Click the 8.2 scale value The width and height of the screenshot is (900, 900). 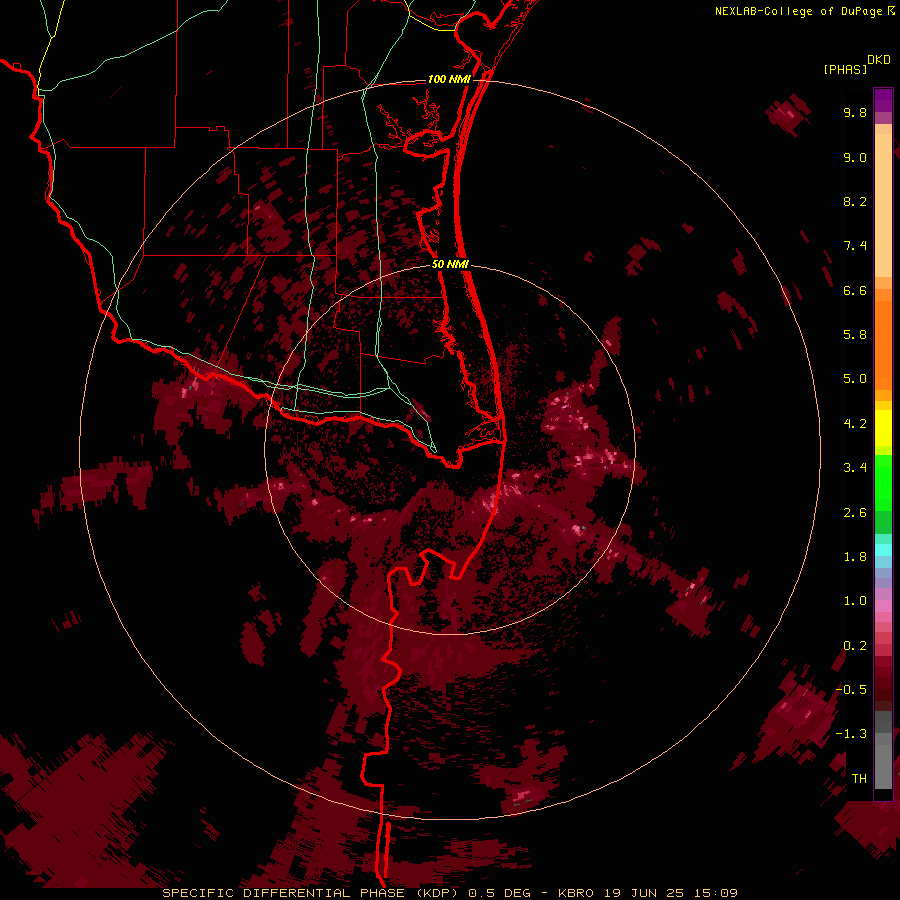(x=855, y=201)
